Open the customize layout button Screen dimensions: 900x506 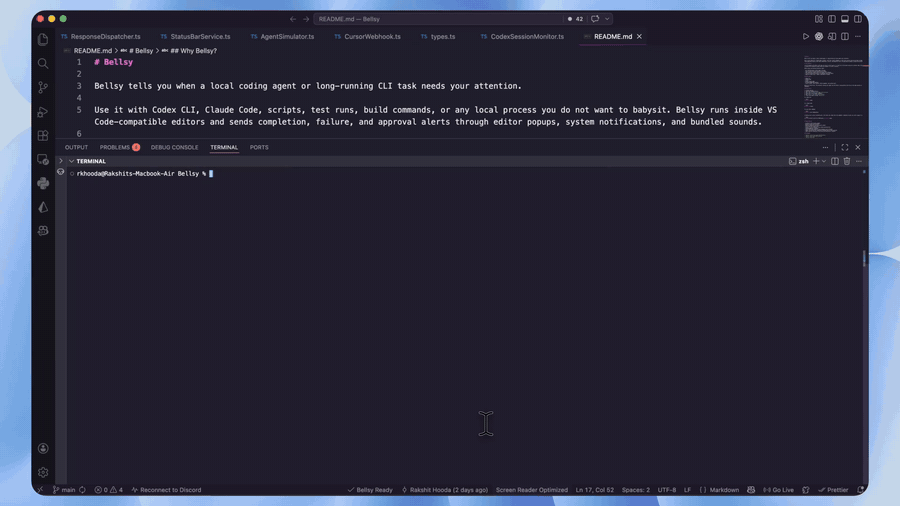coord(819,19)
